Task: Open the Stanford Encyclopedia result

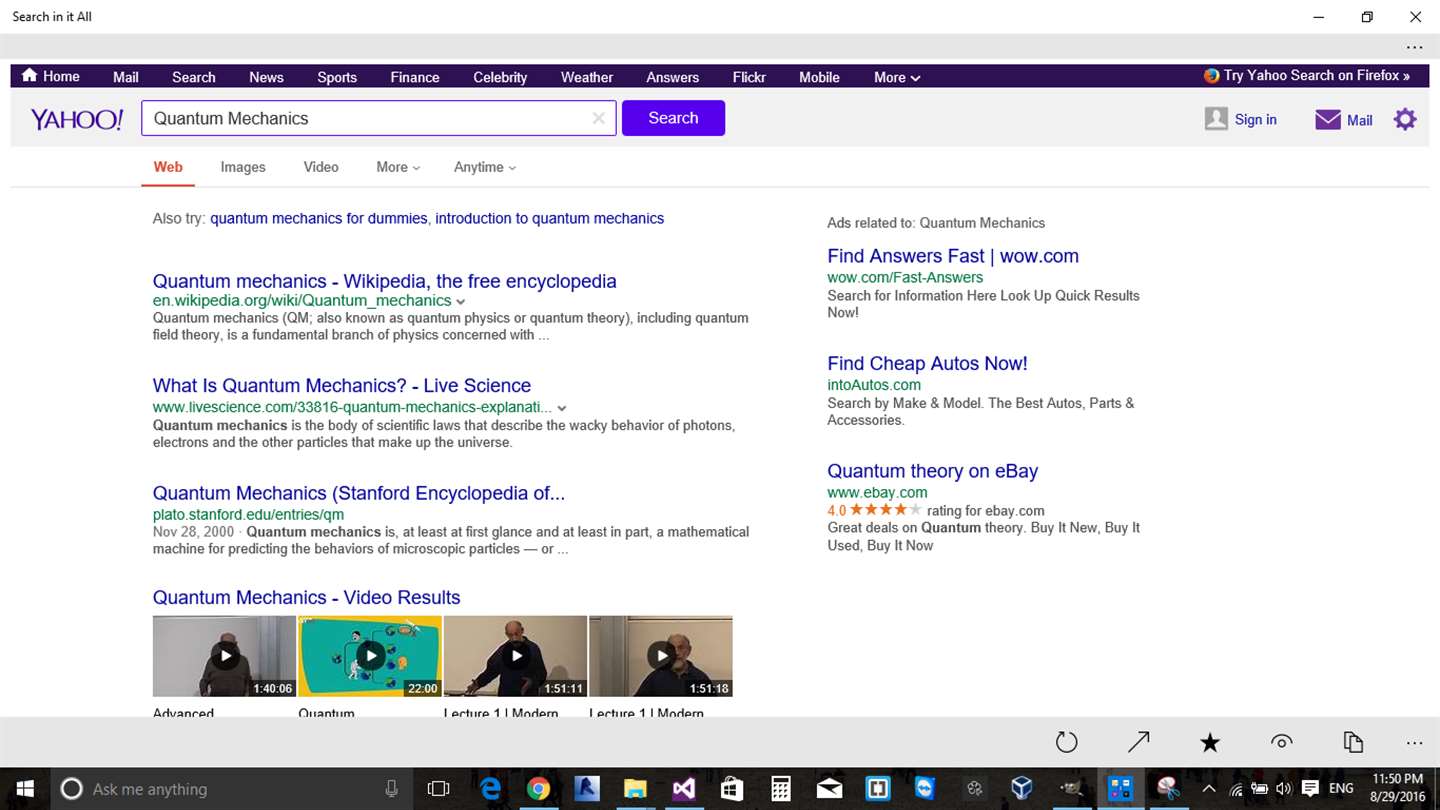Action: (359, 493)
